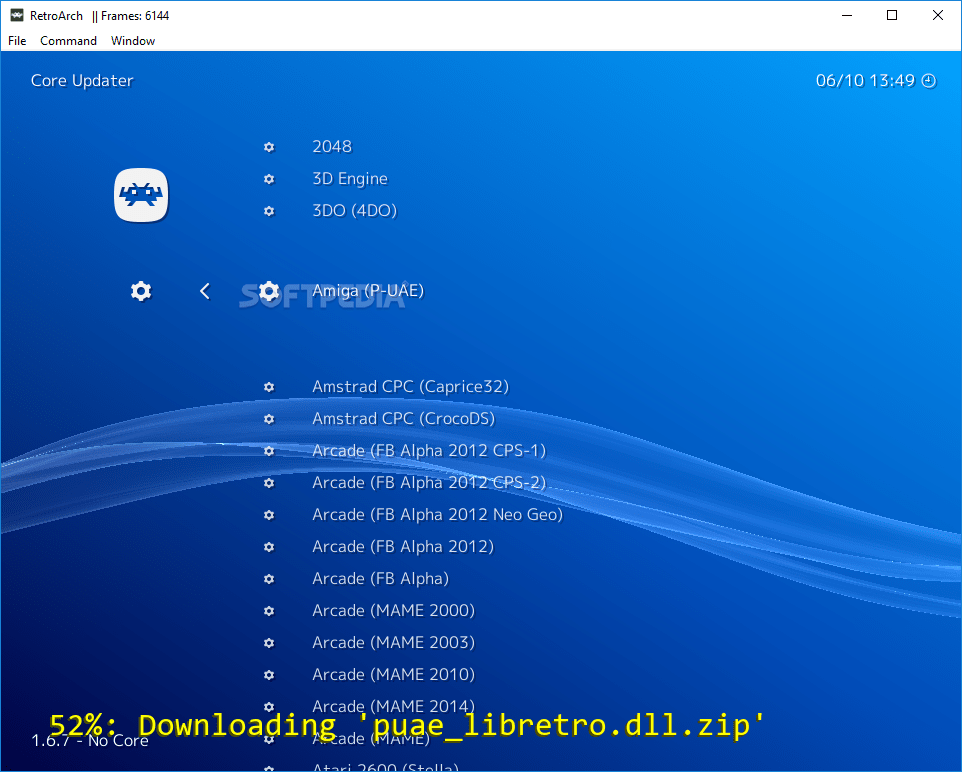Click gear icon beside Amstrad CPC (CrocoDS)
Image resolution: width=962 pixels, height=772 pixels.
[269, 419]
